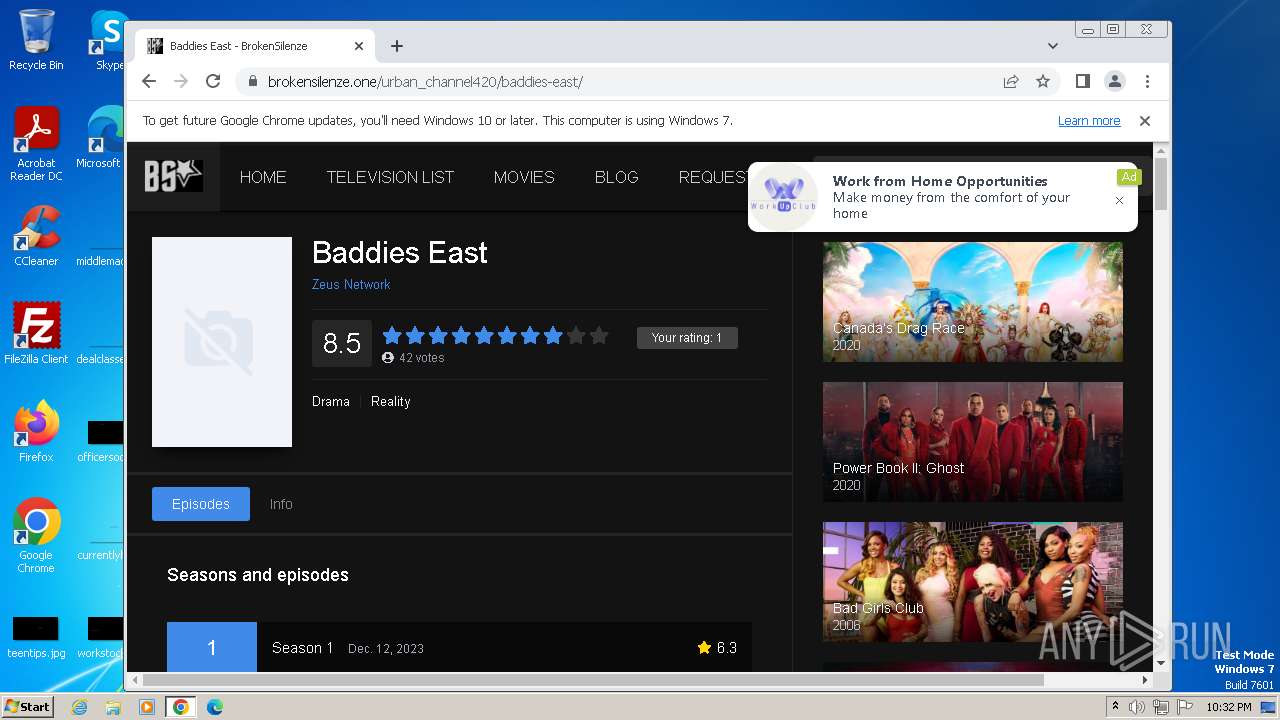Open MOVIES menu item

(x=524, y=177)
